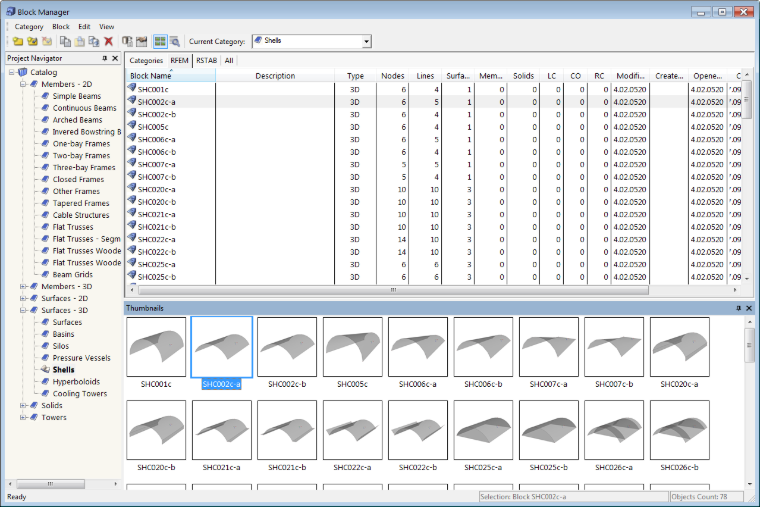Select Cable Structures category

pos(80,215)
